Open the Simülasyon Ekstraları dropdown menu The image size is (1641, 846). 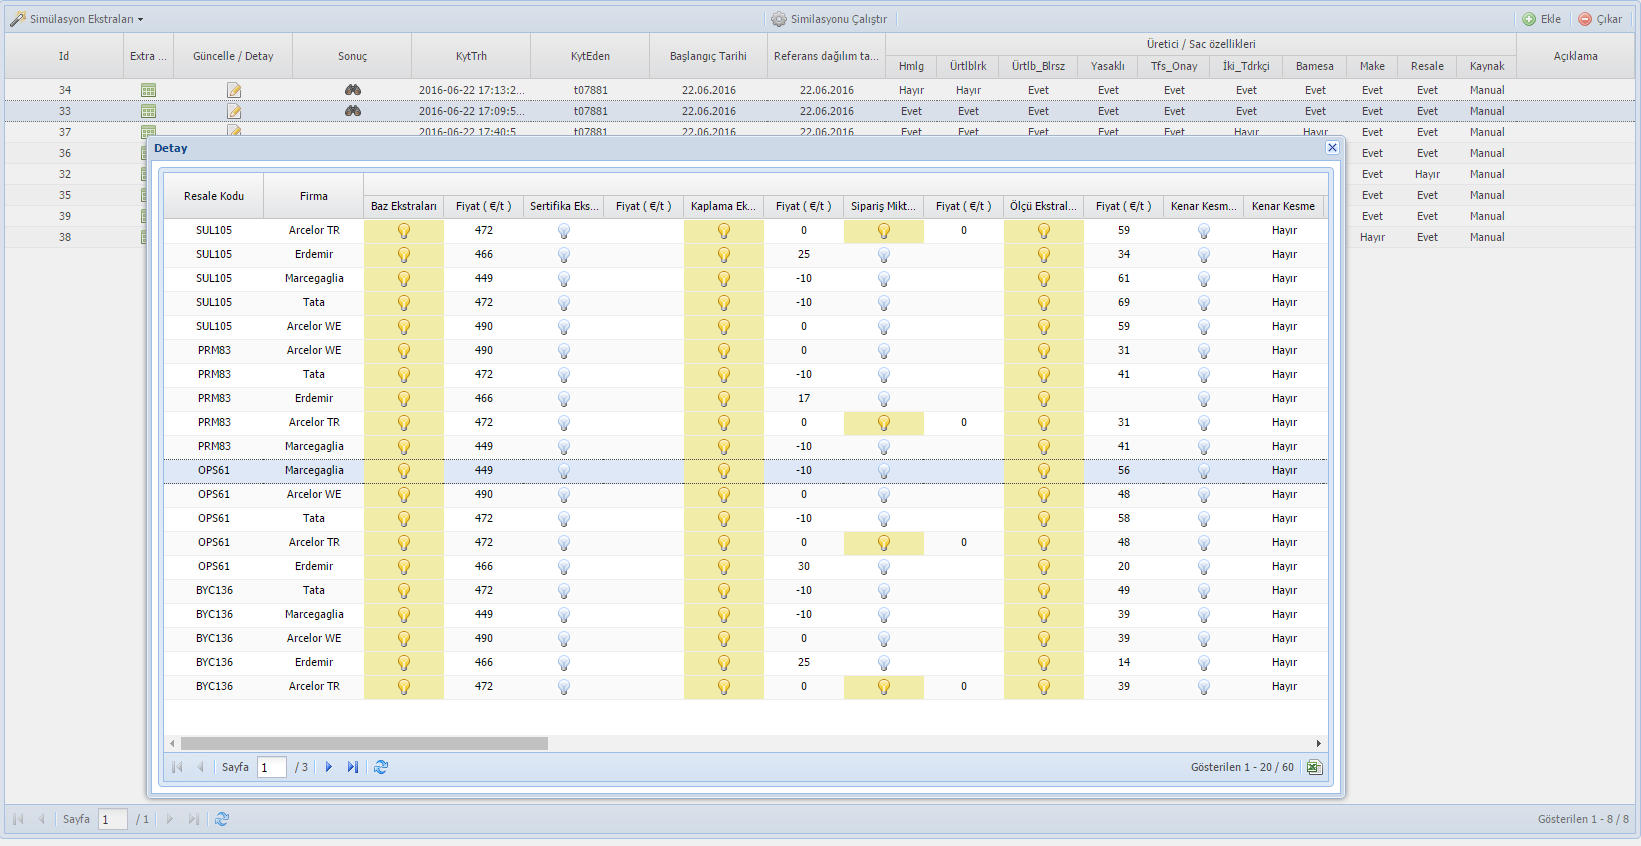pyautogui.click(x=78, y=19)
